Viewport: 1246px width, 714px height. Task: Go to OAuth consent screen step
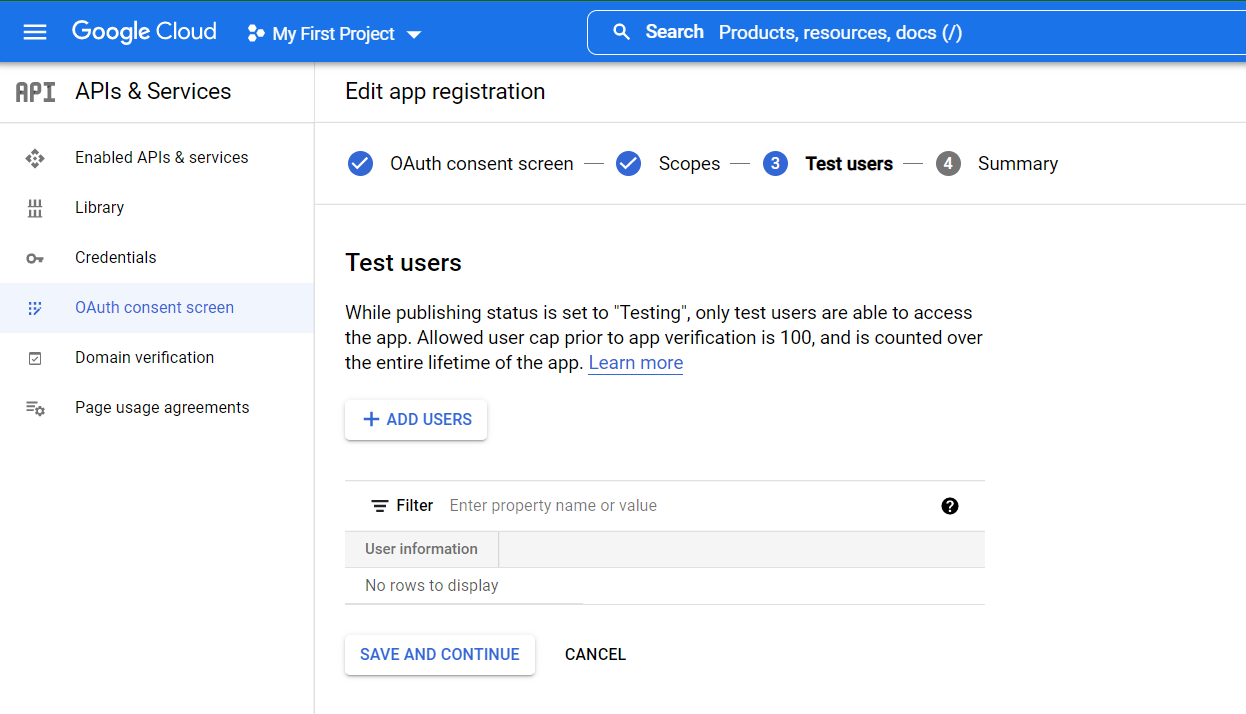coord(481,164)
